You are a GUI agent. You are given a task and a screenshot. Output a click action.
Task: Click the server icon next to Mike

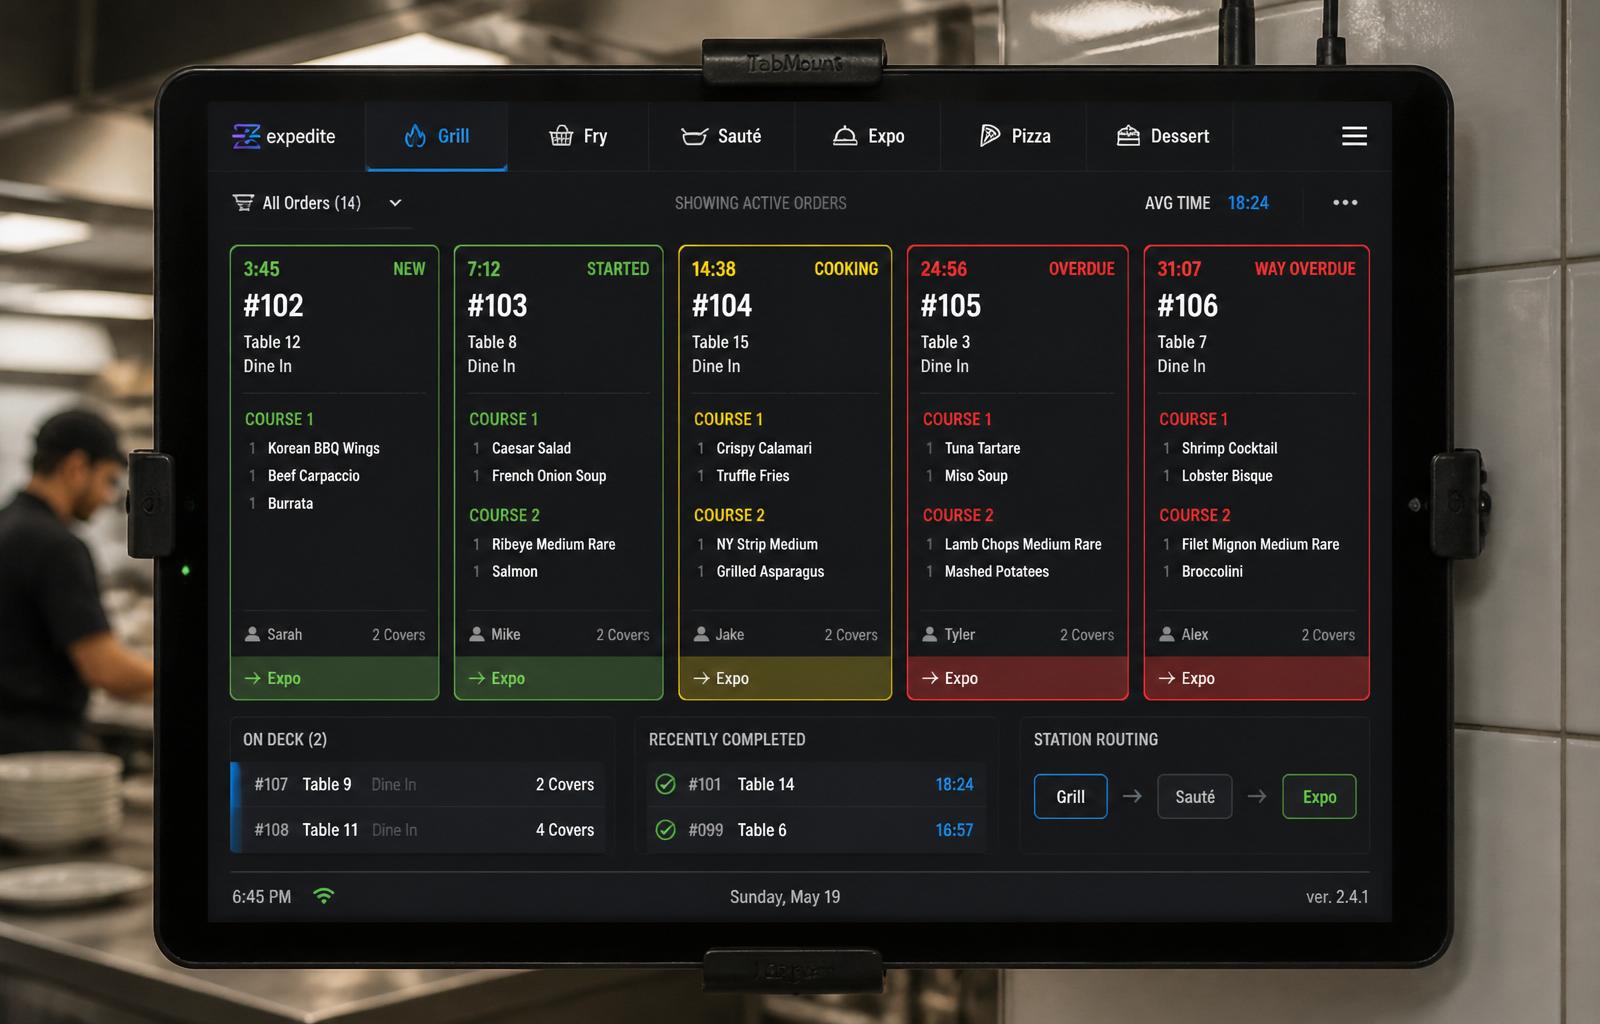tap(477, 634)
